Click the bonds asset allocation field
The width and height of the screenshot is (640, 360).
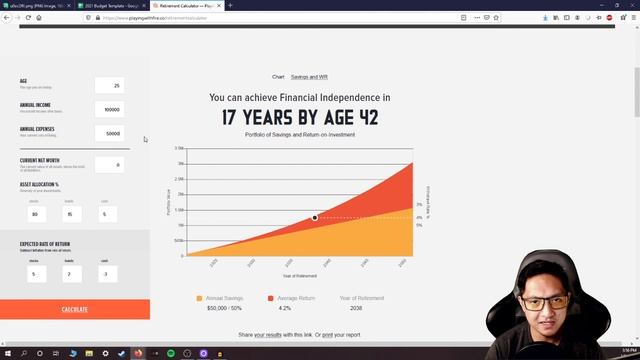(72, 214)
